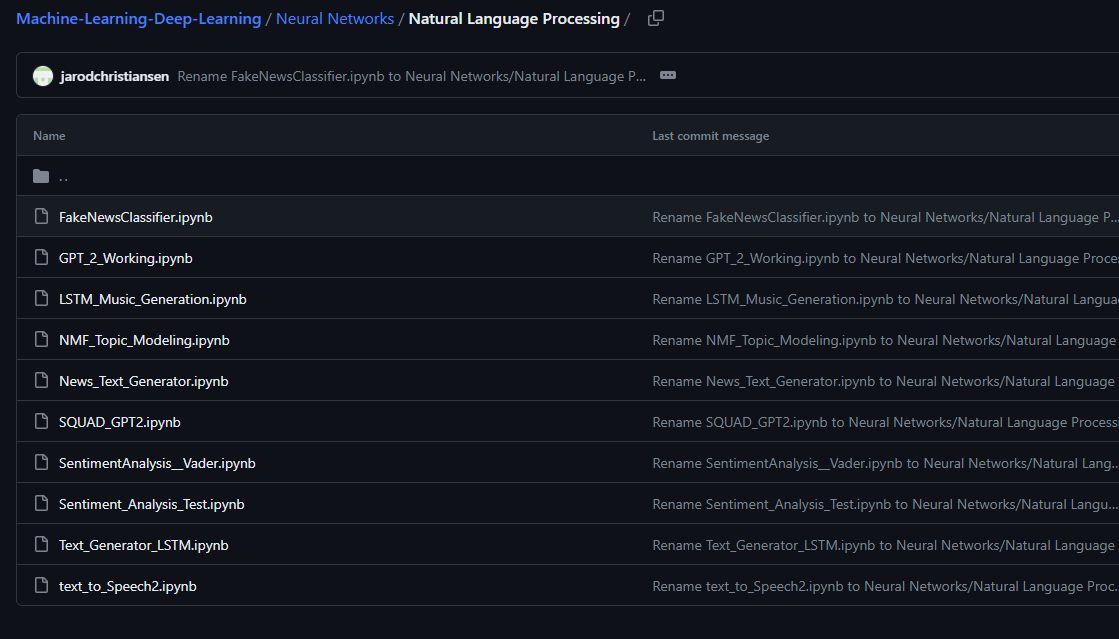Open commit 'Rename SentimentAnalysis__Vader.ipynb' message
This screenshot has height=639, width=1119.
(885, 463)
